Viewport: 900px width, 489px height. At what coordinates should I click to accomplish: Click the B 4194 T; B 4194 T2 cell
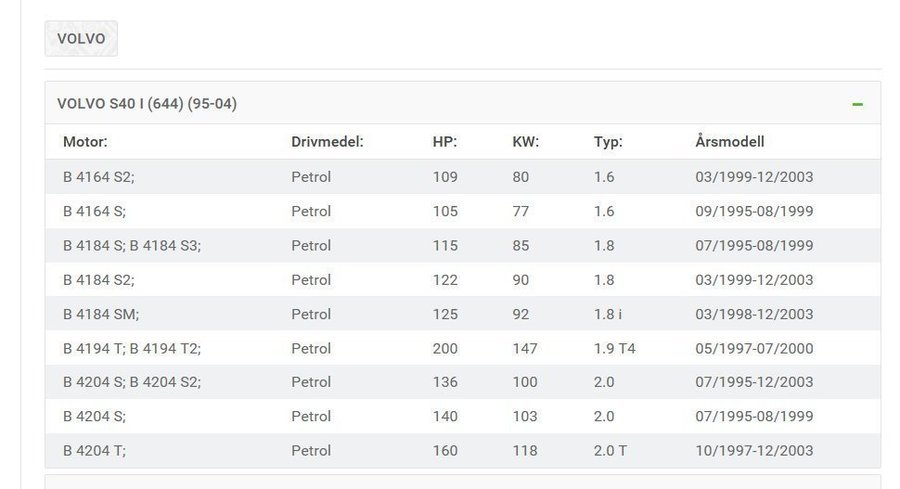[x=132, y=348]
